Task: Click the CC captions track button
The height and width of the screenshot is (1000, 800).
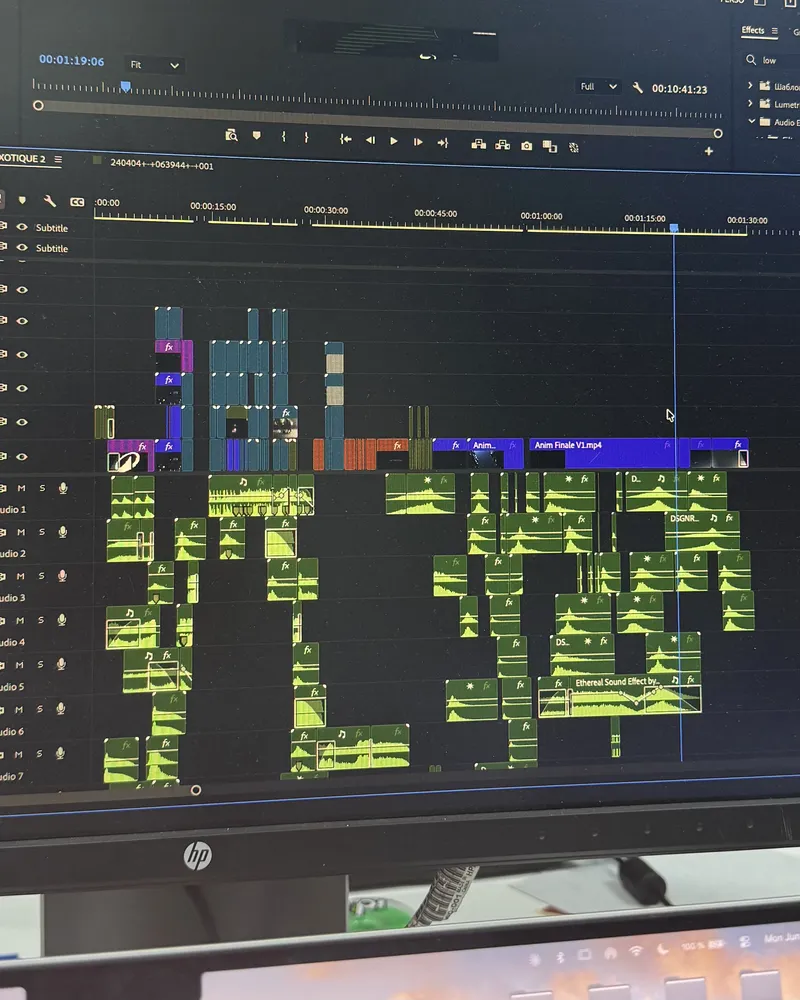Action: [77, 202]
